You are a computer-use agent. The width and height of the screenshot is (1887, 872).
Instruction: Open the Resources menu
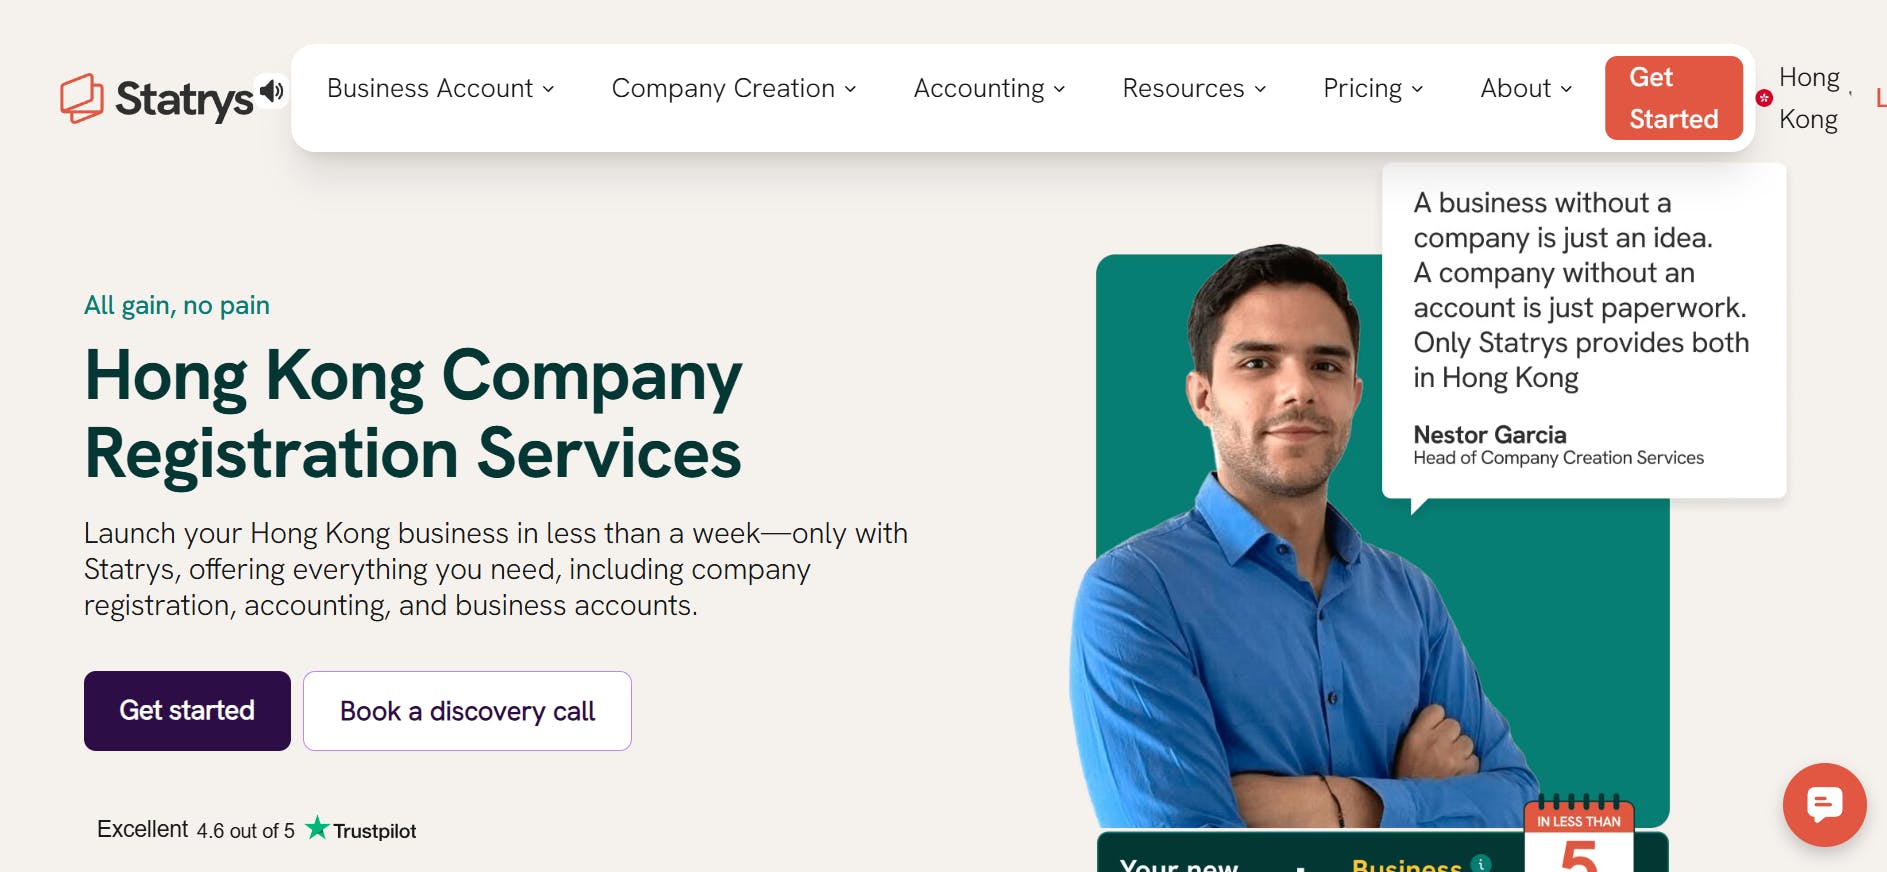coord(1194,89)
